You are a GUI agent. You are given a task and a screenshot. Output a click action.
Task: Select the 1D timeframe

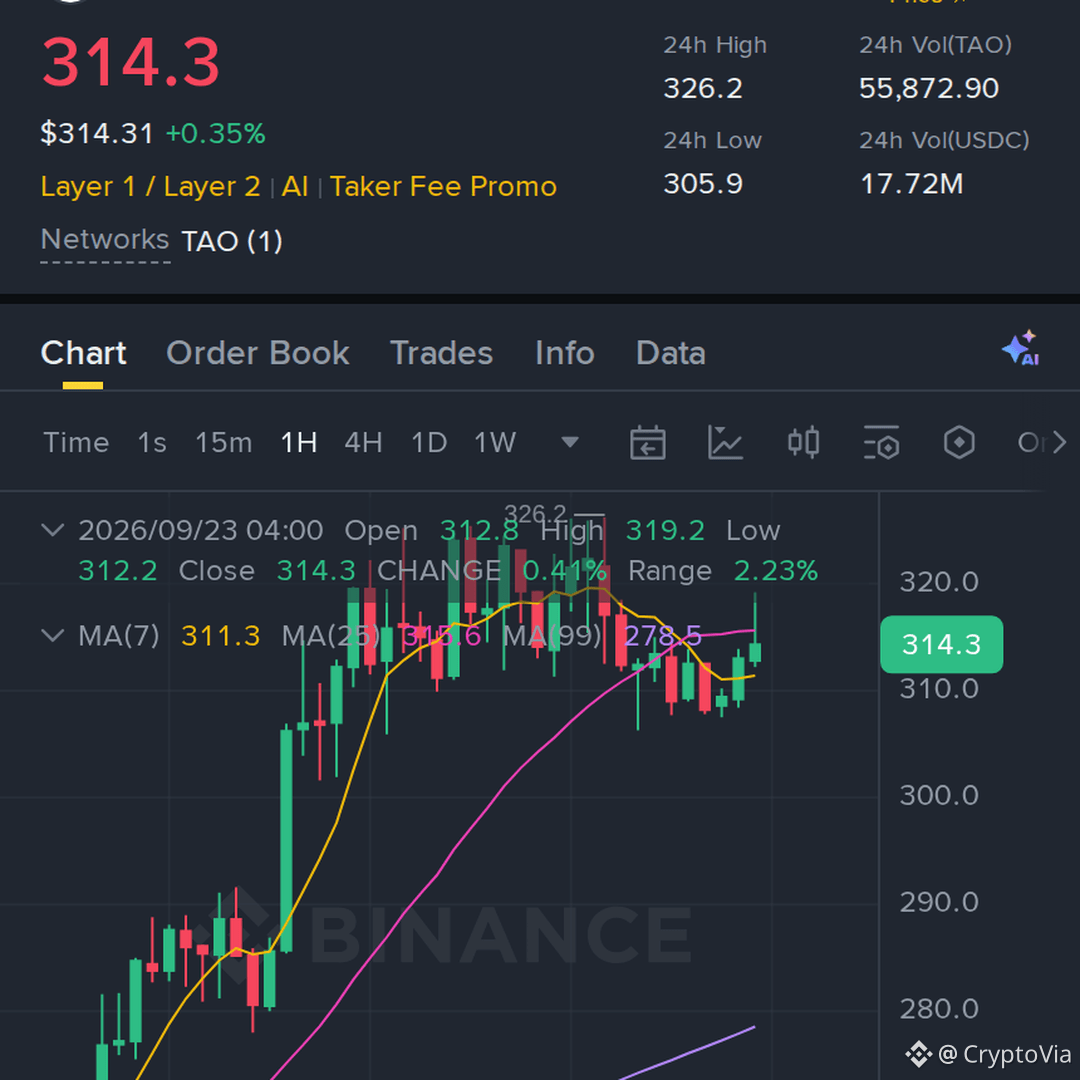point(428,442)
